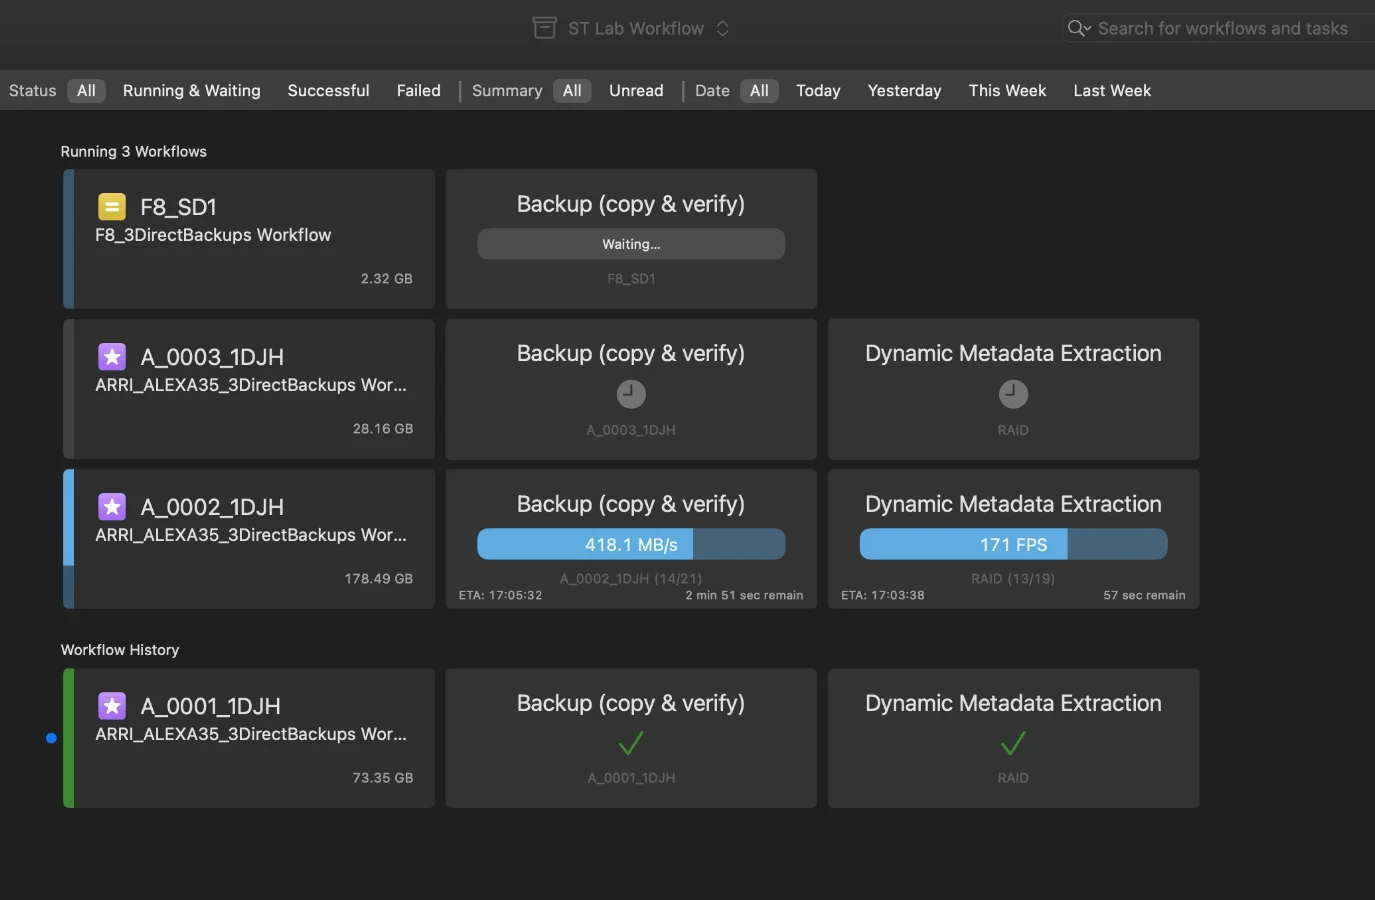The width and height of the screenshot is (1375, 900).
Task: Show only Unread summaries
Action: coord(636,91)
